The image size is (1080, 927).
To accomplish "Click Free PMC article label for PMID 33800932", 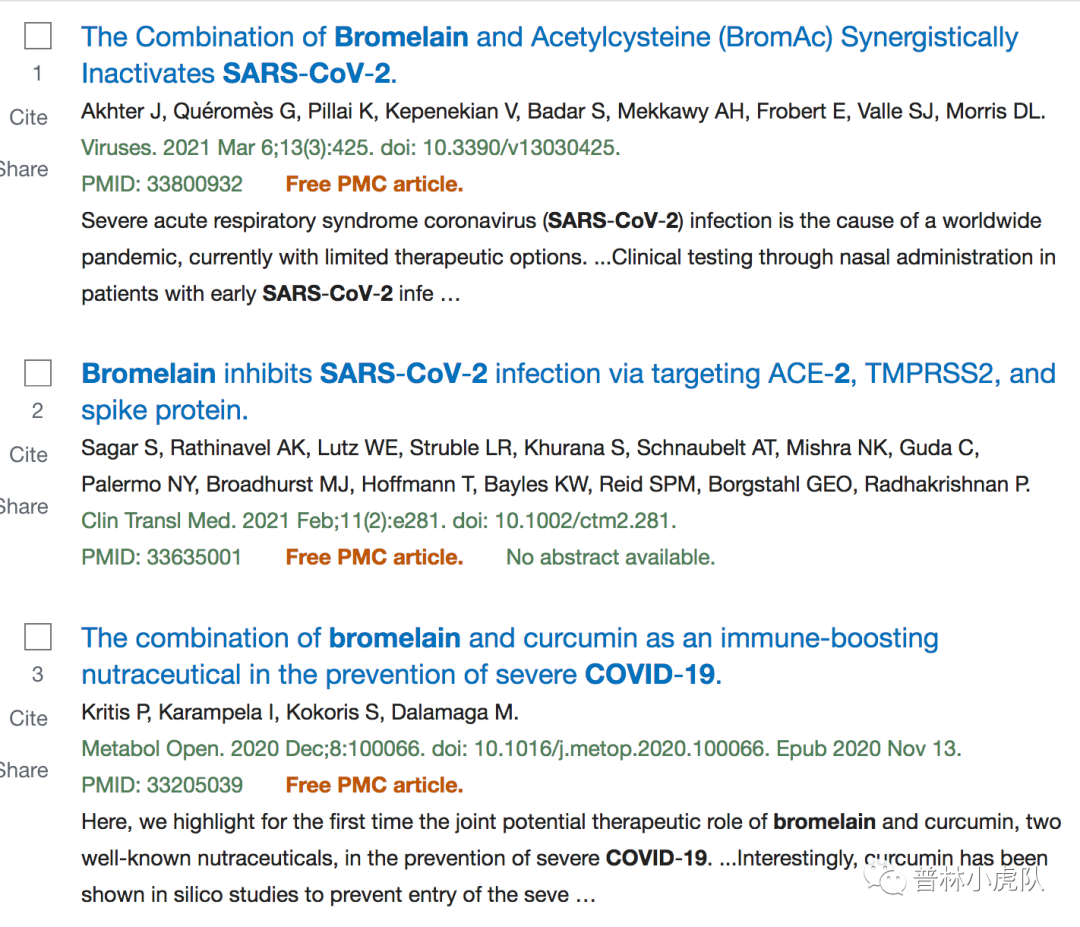I will 374,184.
